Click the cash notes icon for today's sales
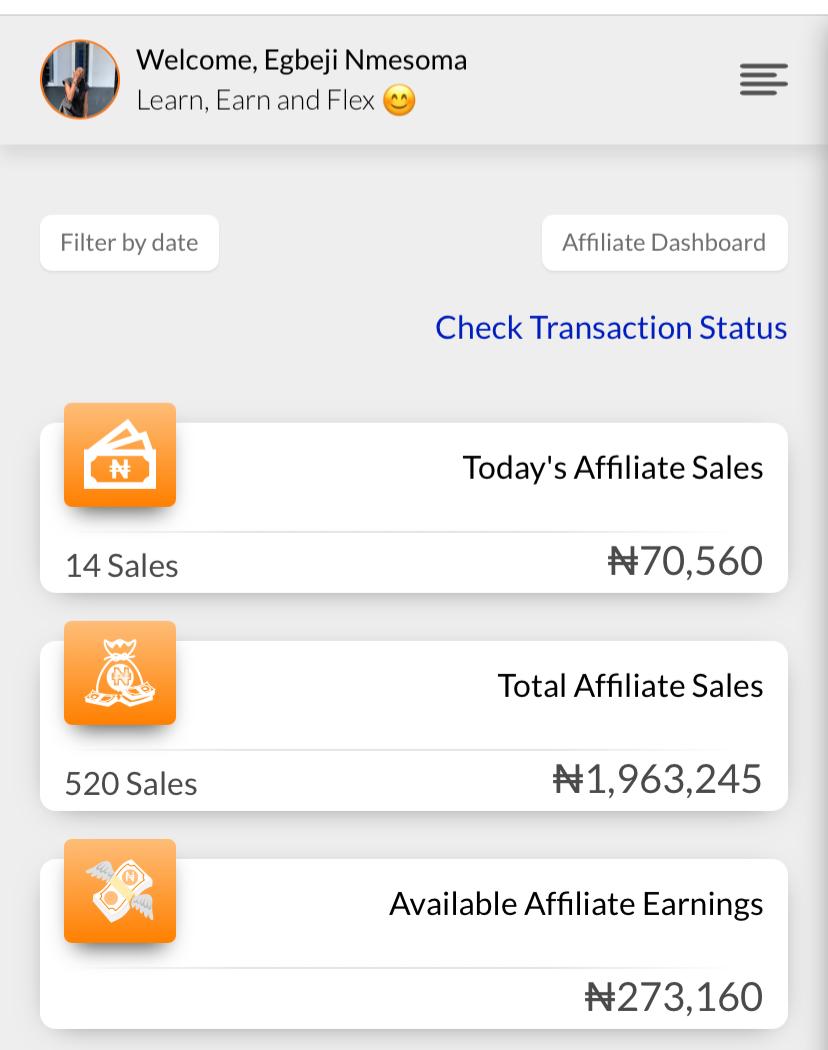Image resolution: width=828 pixels, height=1050 pixels. point(120,456)
